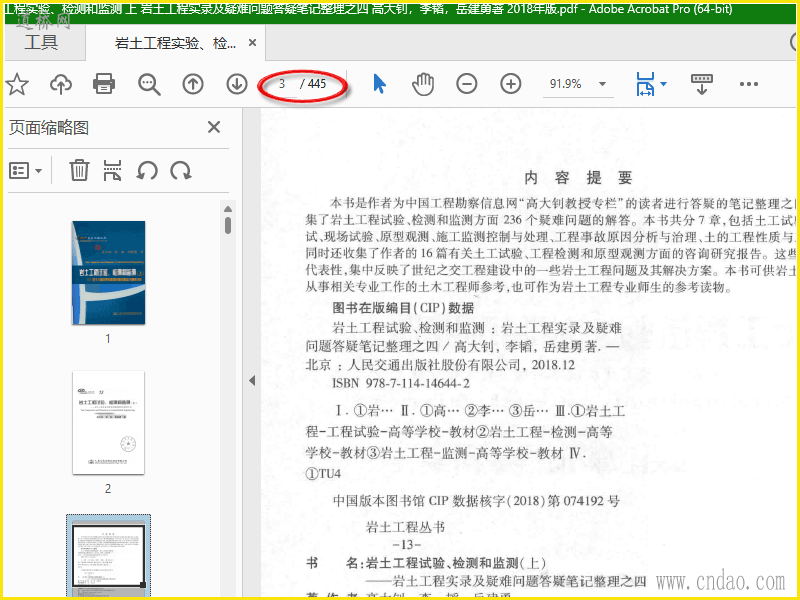Viewport: 800px width, 600px height.
Task: Open more tools with the ellipsis icon
Action: (748, 84)
